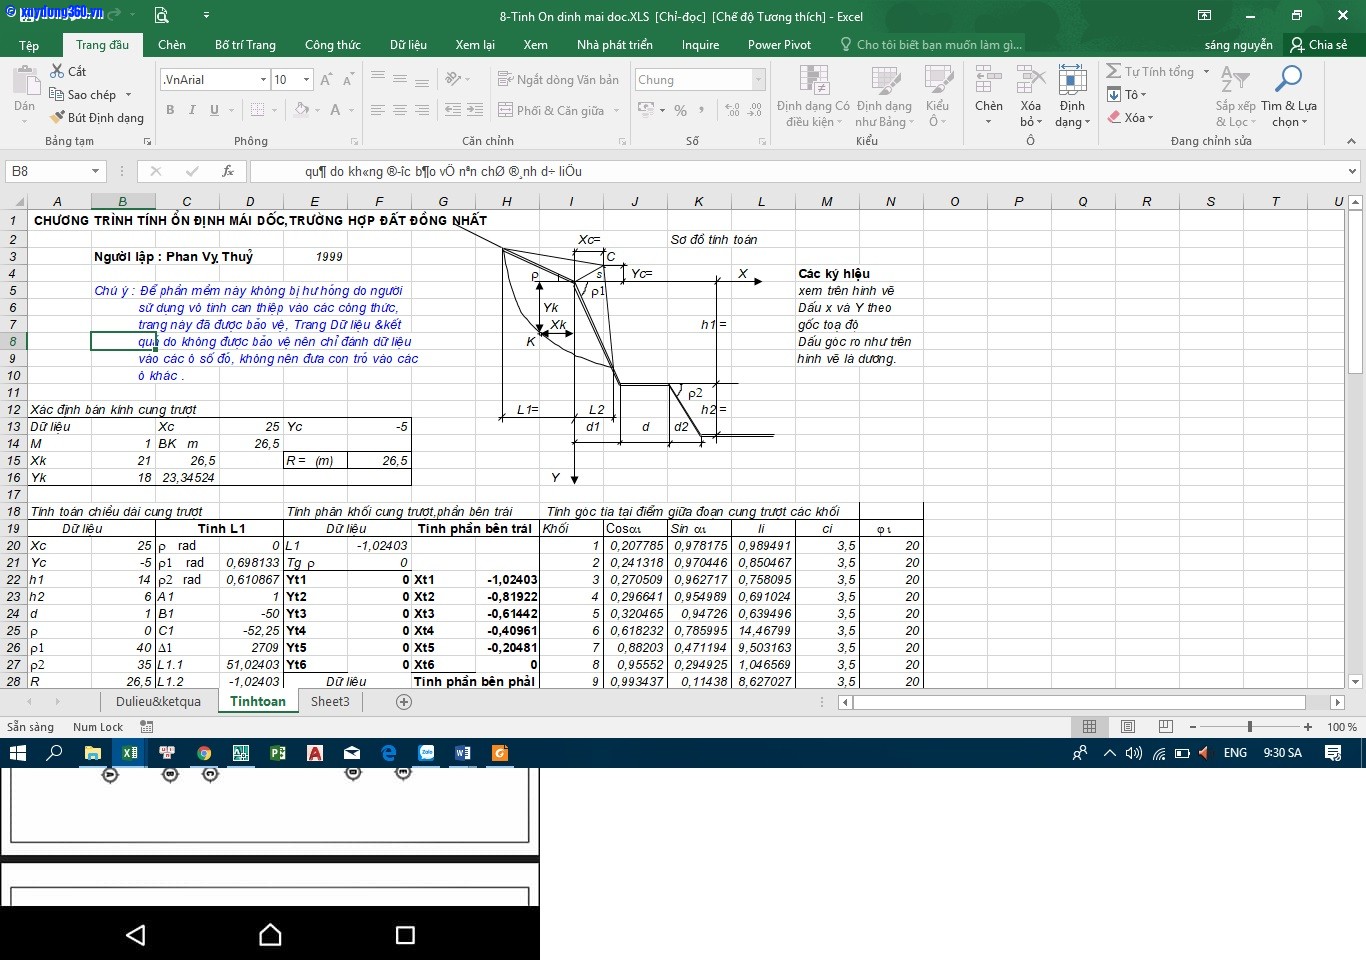Click the Dán paste clipboard icon
Viewport: 1366px width, 960px height.
[24, 80]
